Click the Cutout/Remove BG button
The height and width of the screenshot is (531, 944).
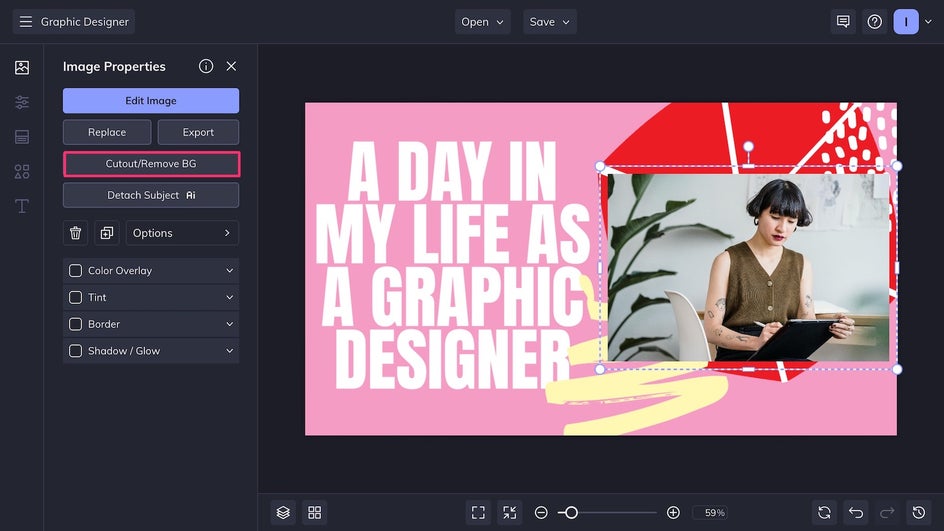[x=151, y=164]
